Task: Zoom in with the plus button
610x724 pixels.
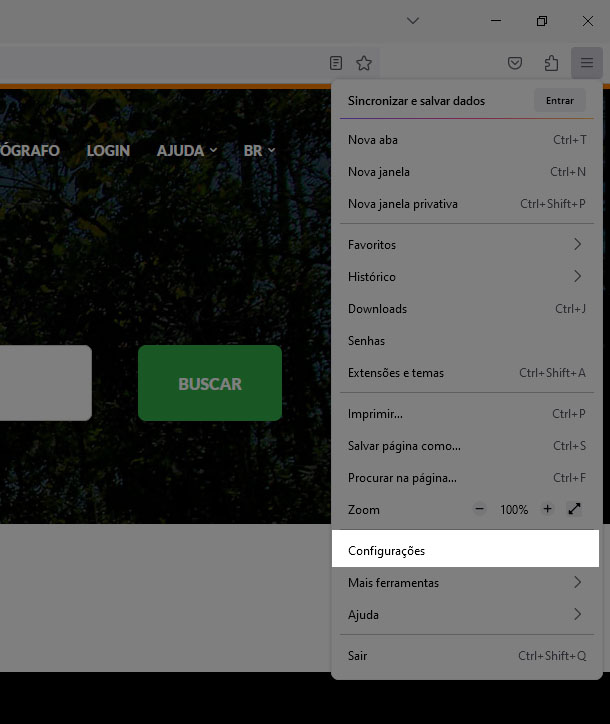Action: coord(547,509)
